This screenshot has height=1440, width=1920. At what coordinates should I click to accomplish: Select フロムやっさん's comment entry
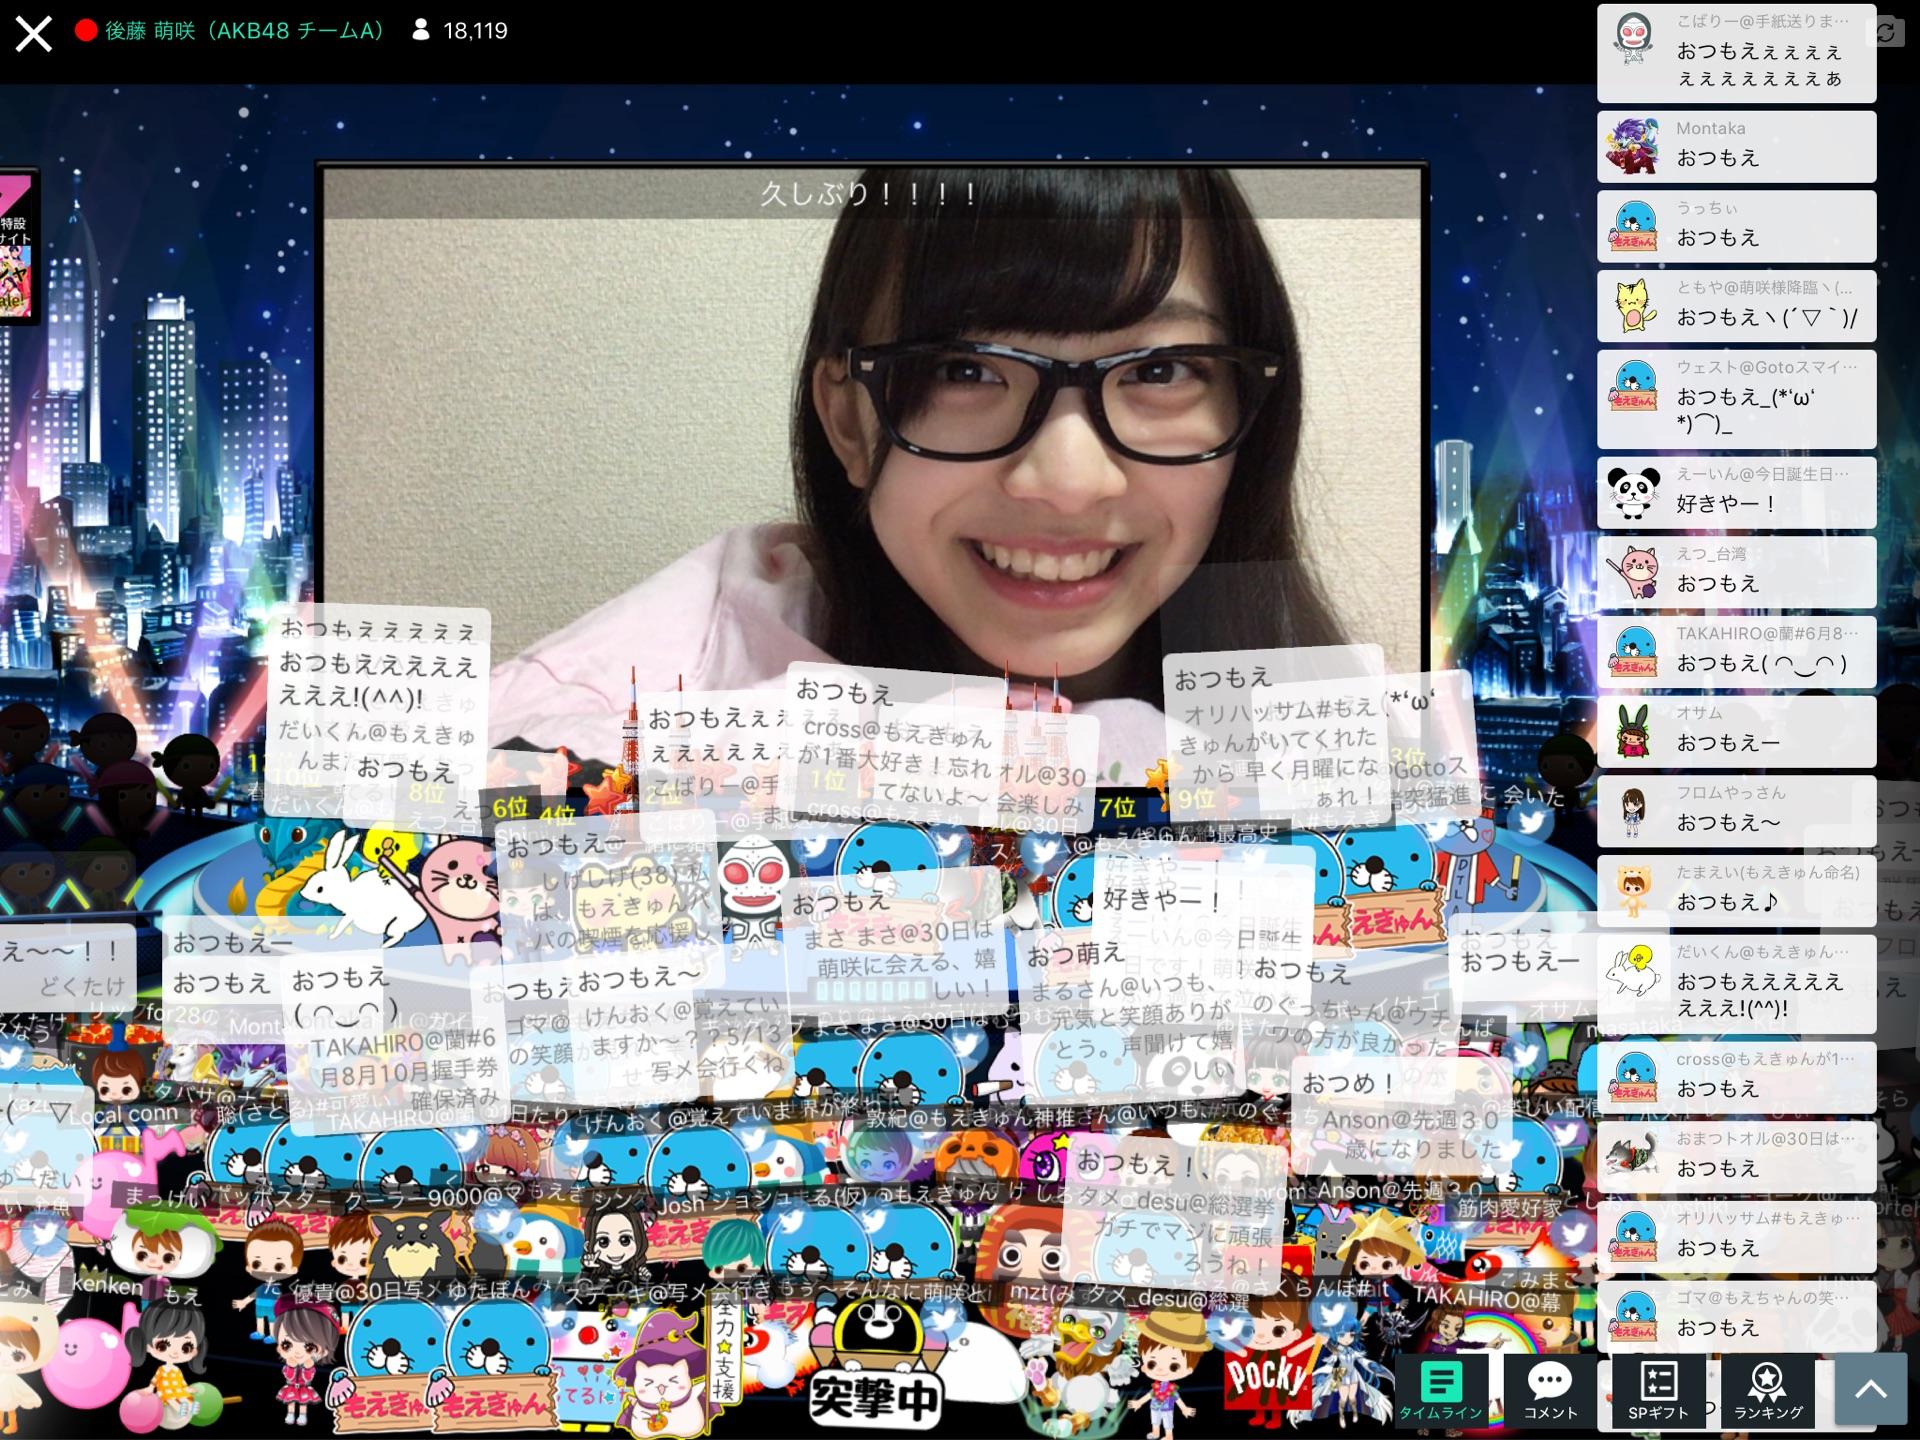1735,809
